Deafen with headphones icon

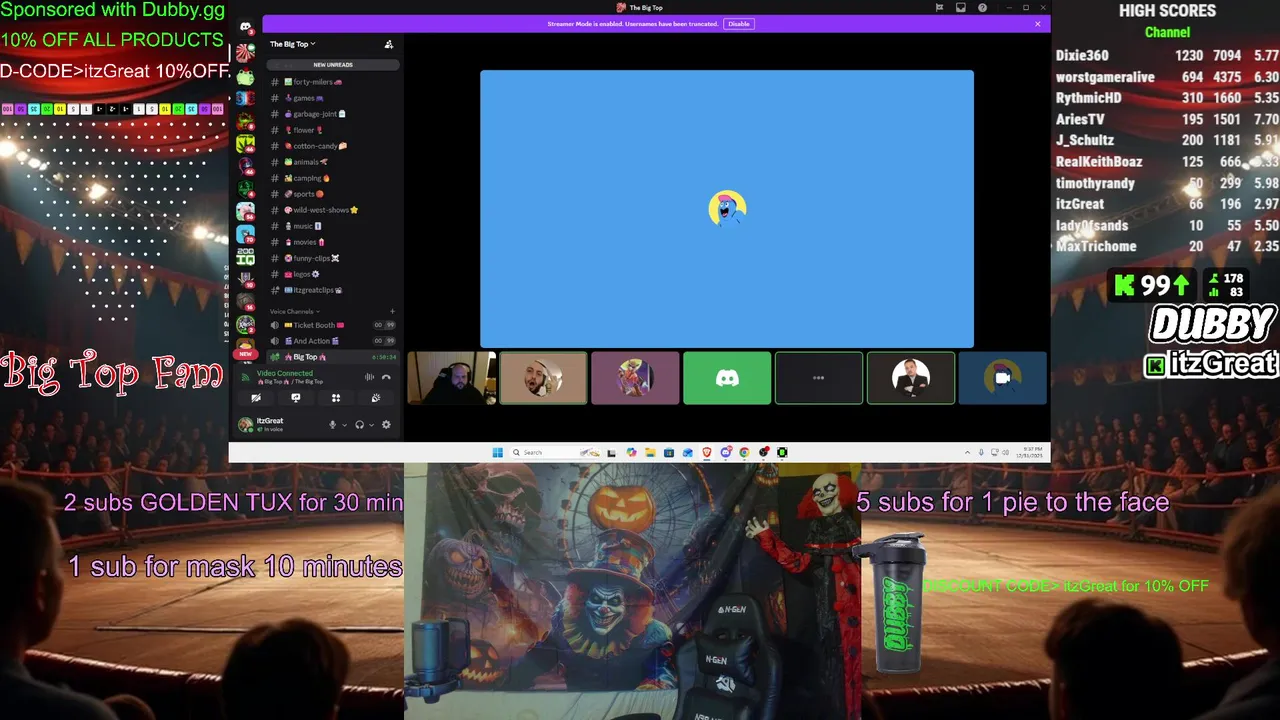click(359, 425)
